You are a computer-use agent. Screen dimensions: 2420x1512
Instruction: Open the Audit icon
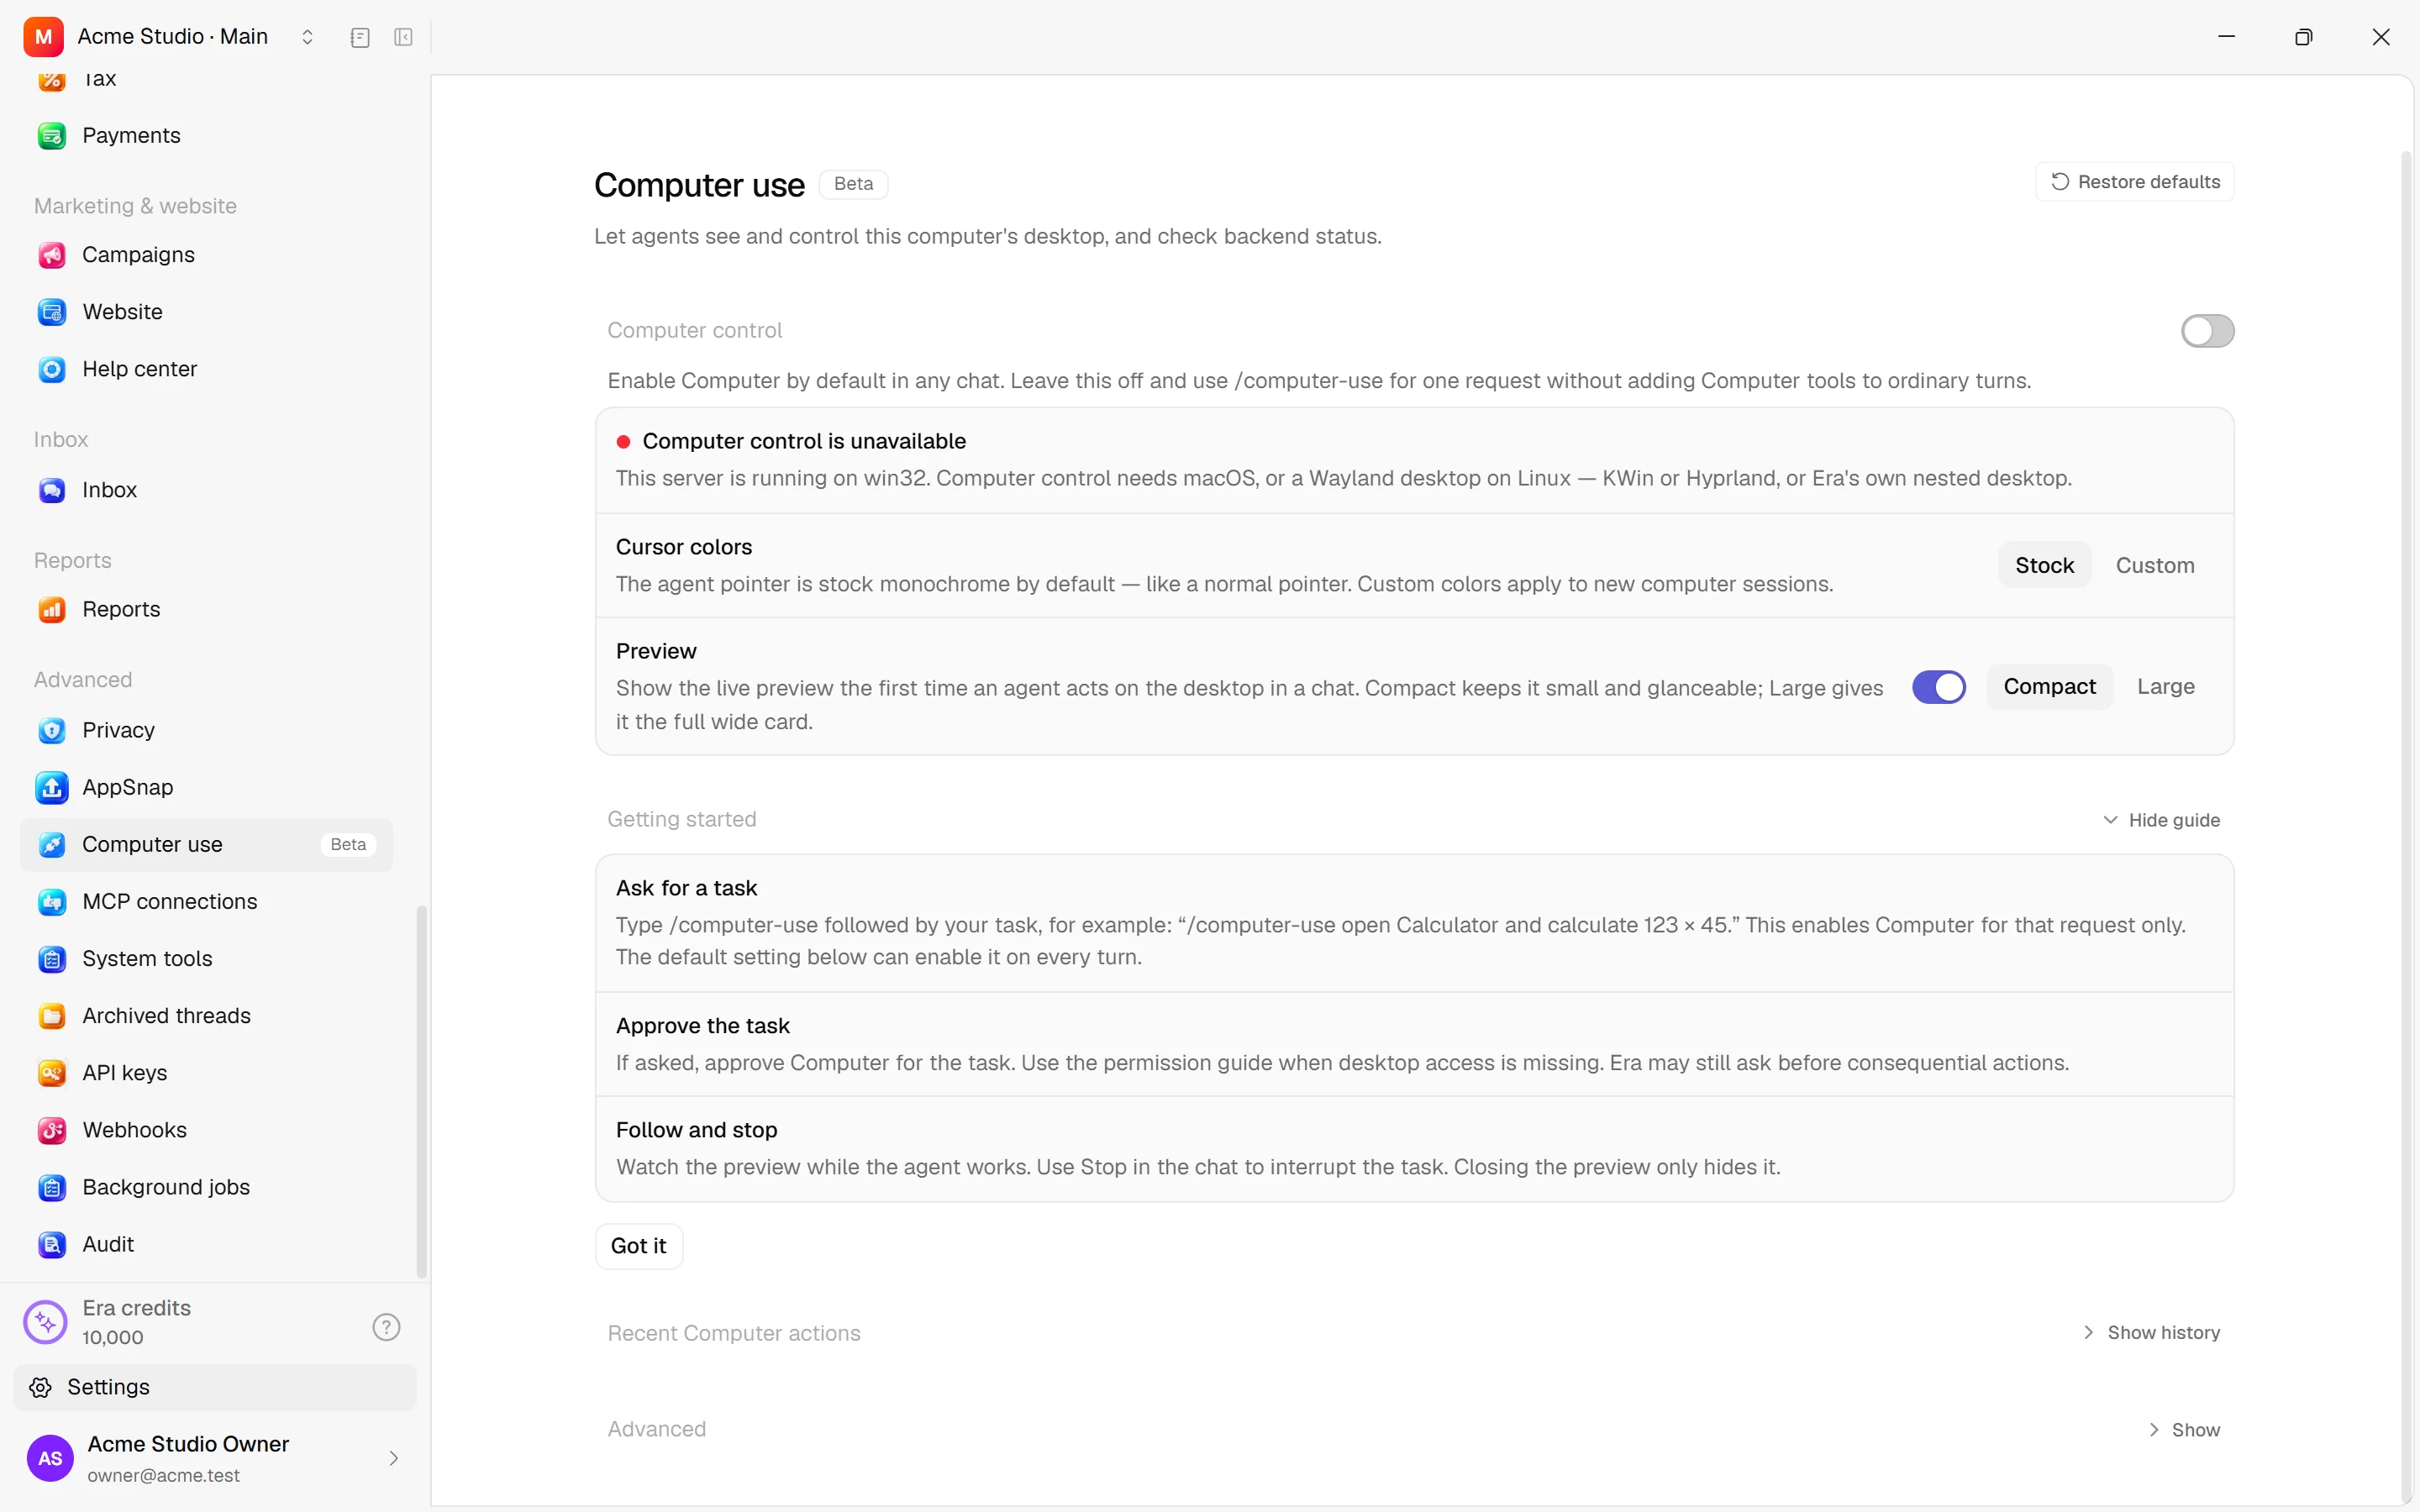point(52,1244)
